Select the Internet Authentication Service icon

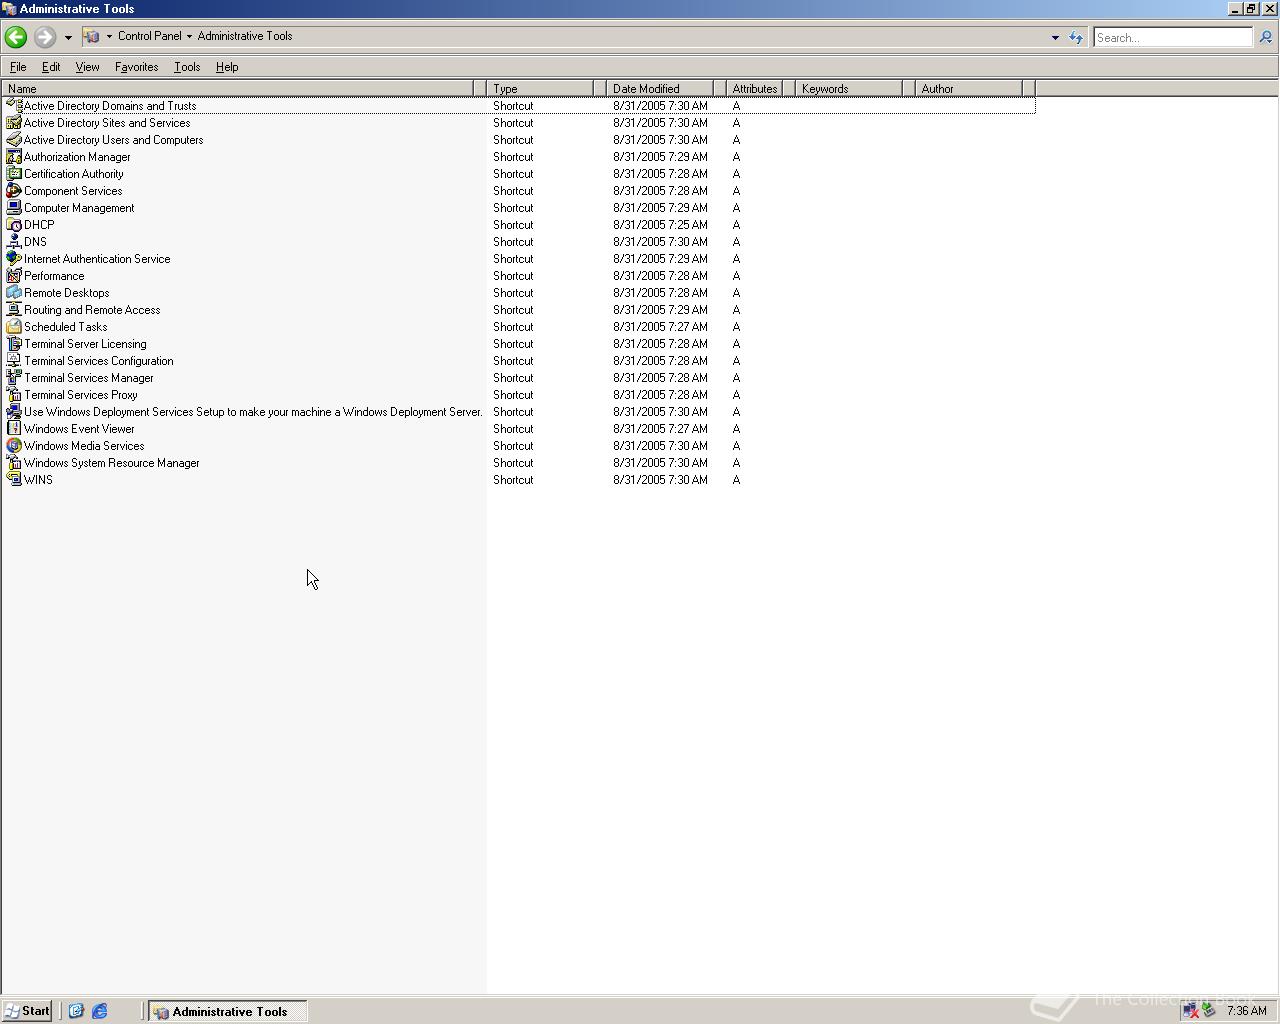click(14, 259)
